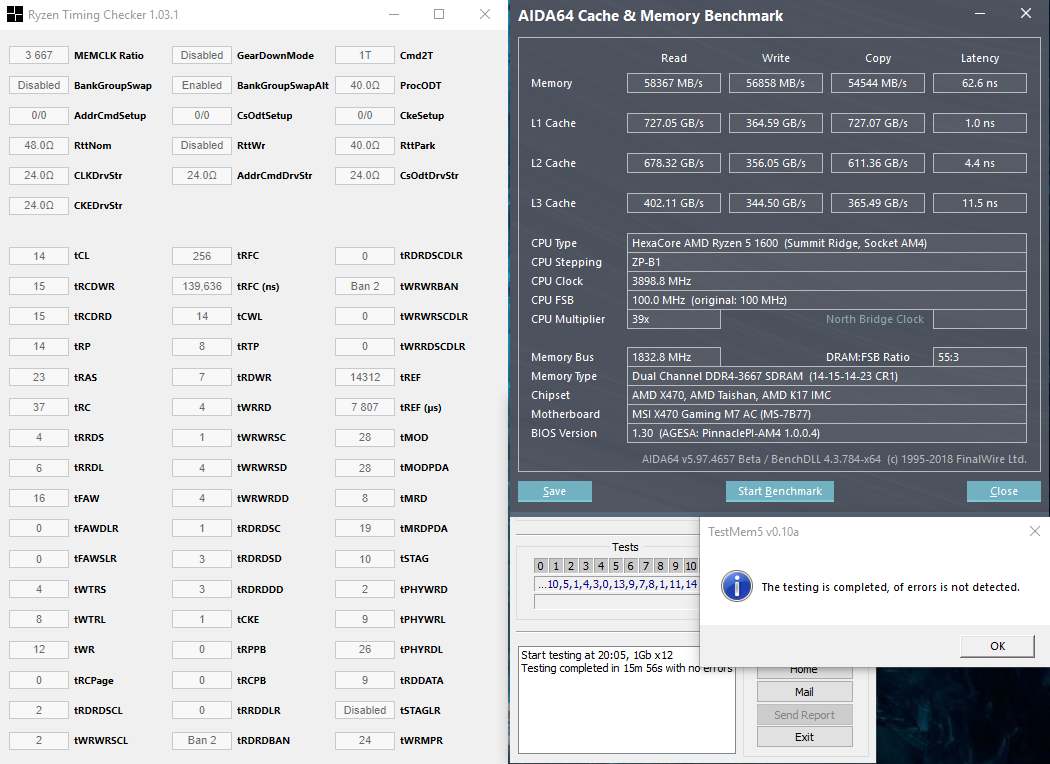The image size is (1050, 764).
Task: Select test number 5 box in TestMem5
Action: pos(615,566)
